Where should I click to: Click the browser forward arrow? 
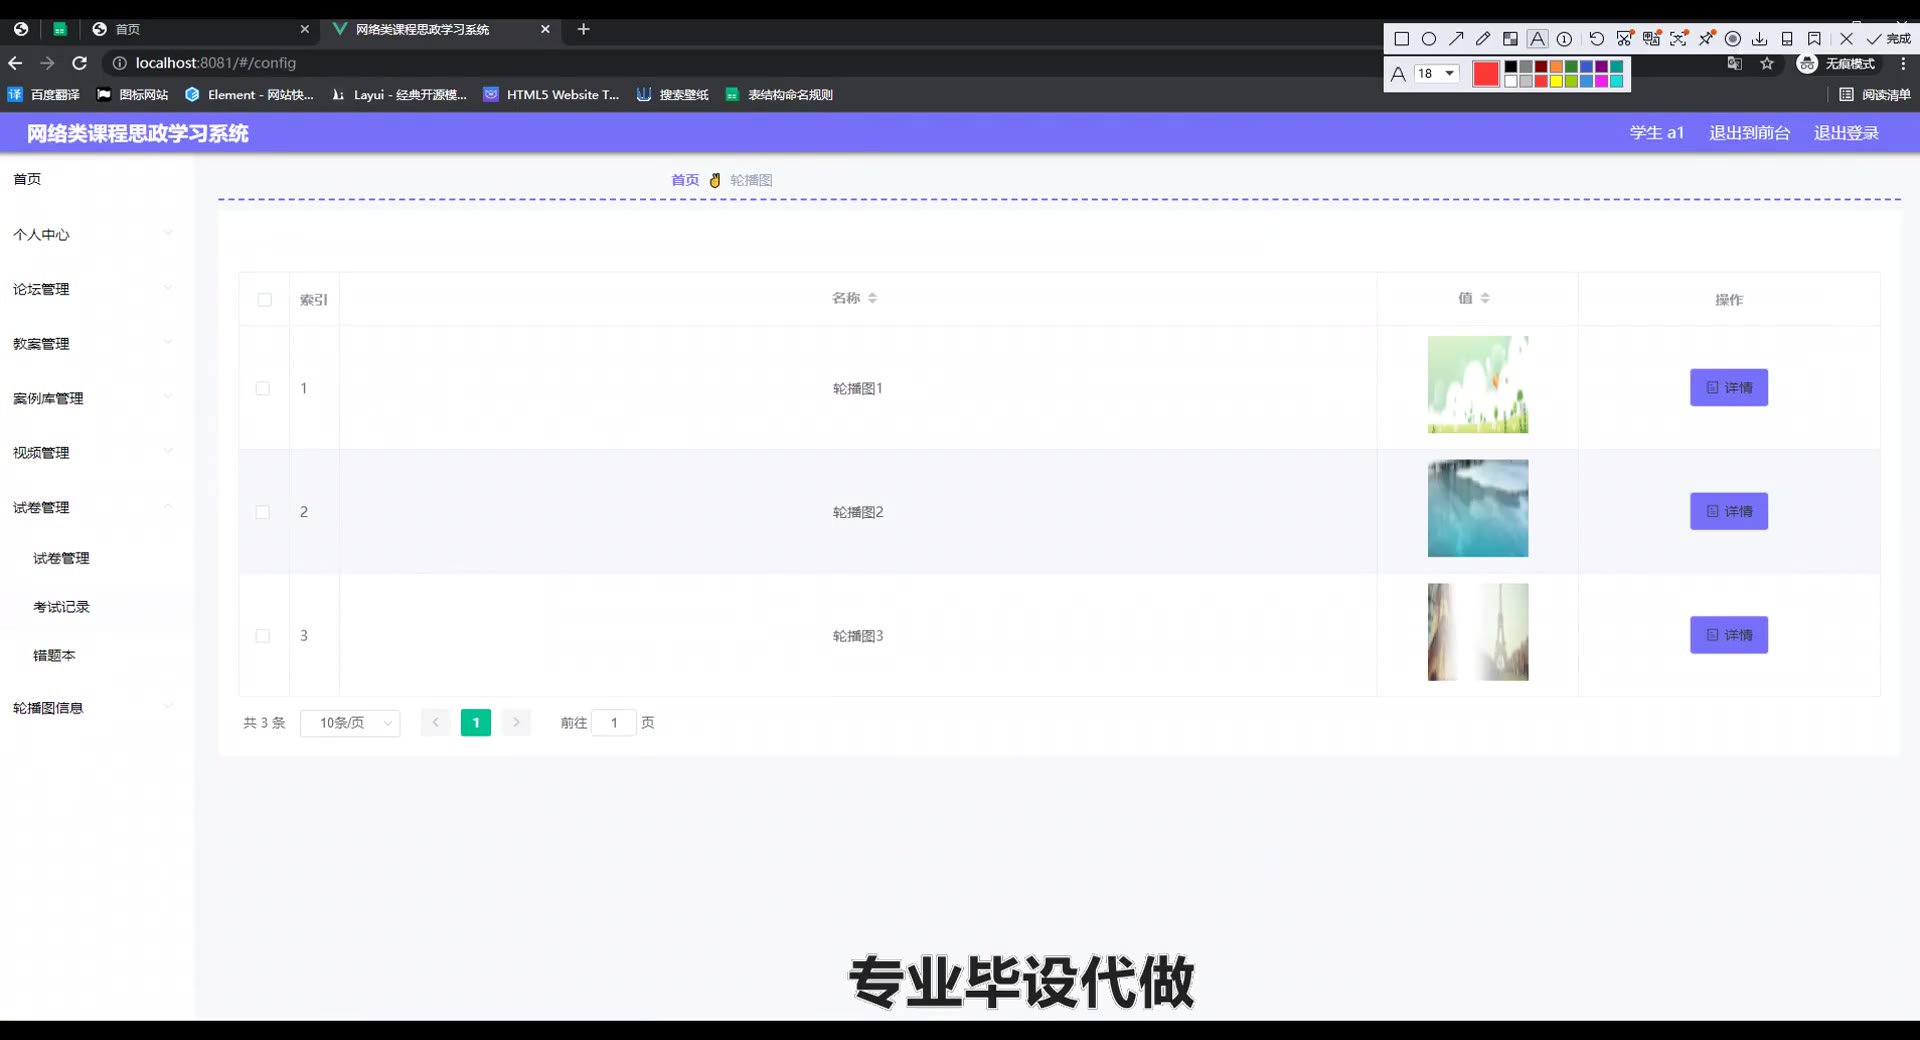[47, 63]
